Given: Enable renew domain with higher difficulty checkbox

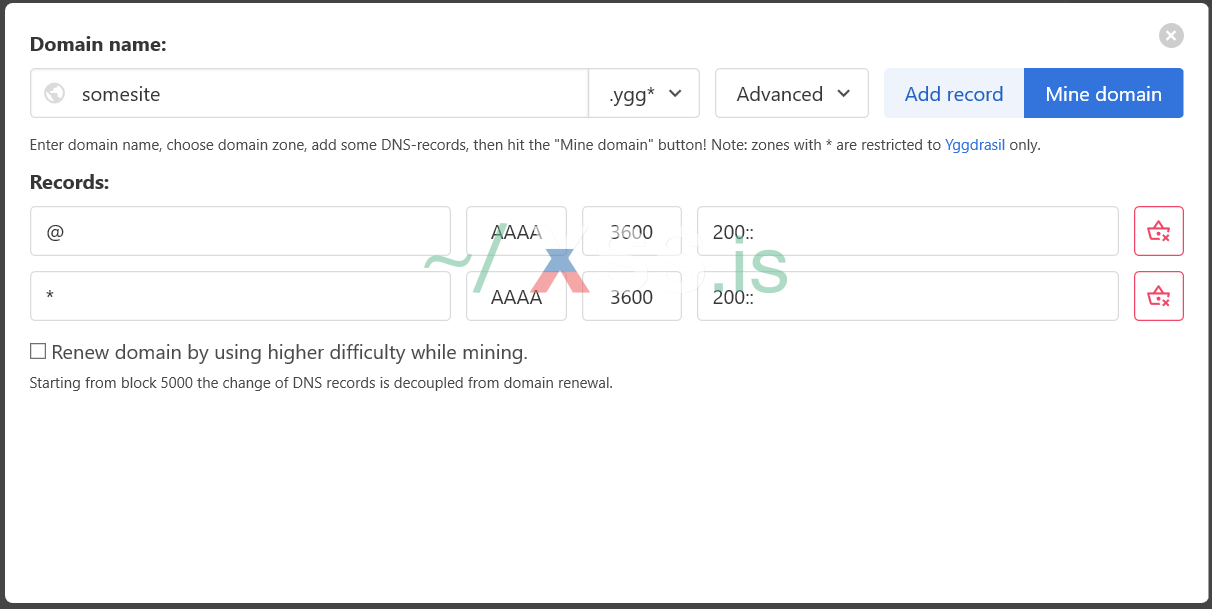Looking at the screenshot, I should [38, 351].
